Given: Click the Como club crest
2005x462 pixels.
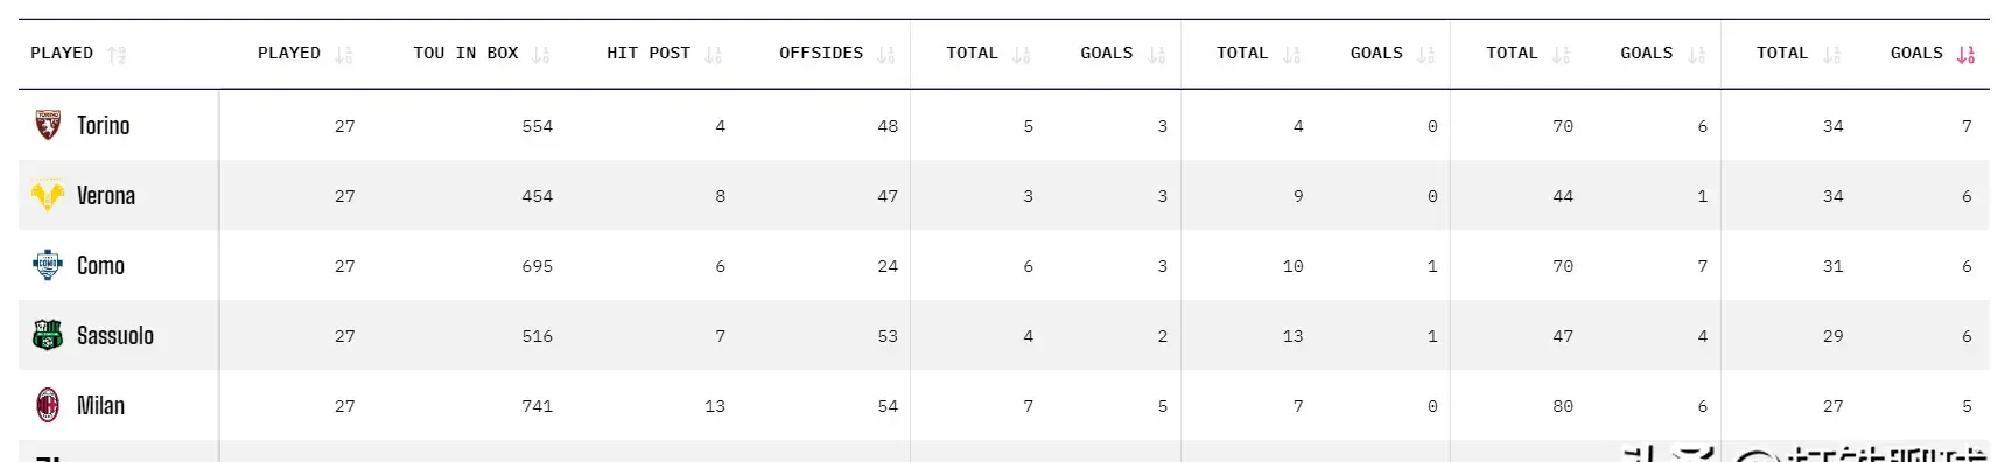Looking at the screenshot, I should click(x=47, y=266).
